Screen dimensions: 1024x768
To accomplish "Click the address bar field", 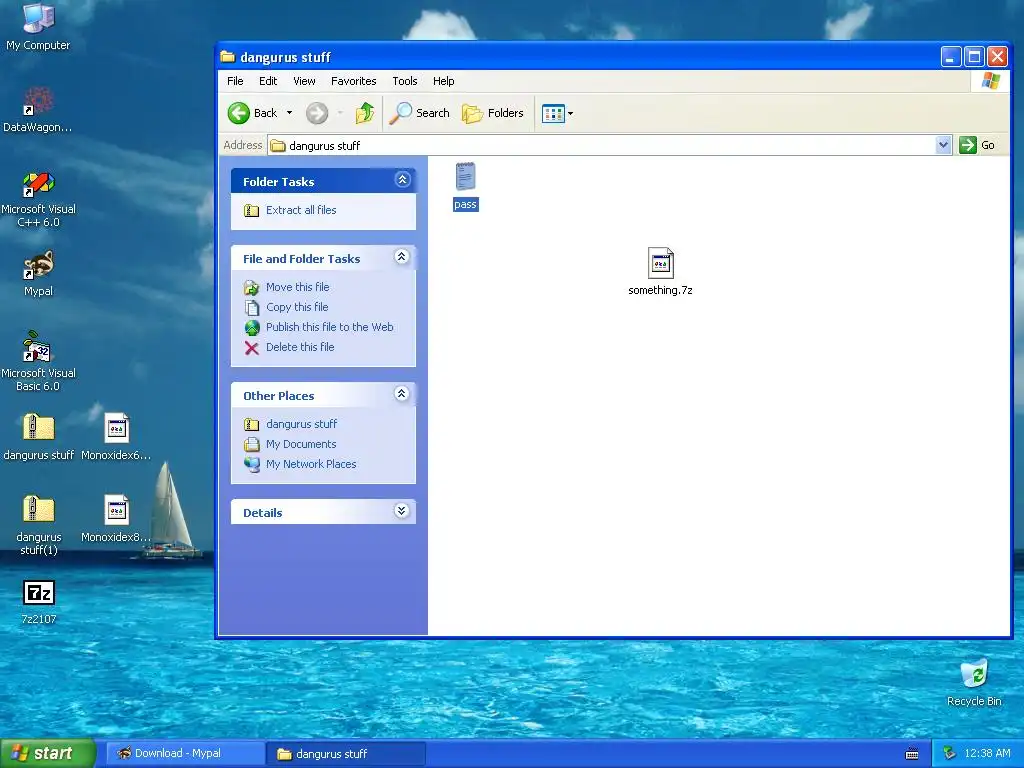I will click(x=601, y=145).
